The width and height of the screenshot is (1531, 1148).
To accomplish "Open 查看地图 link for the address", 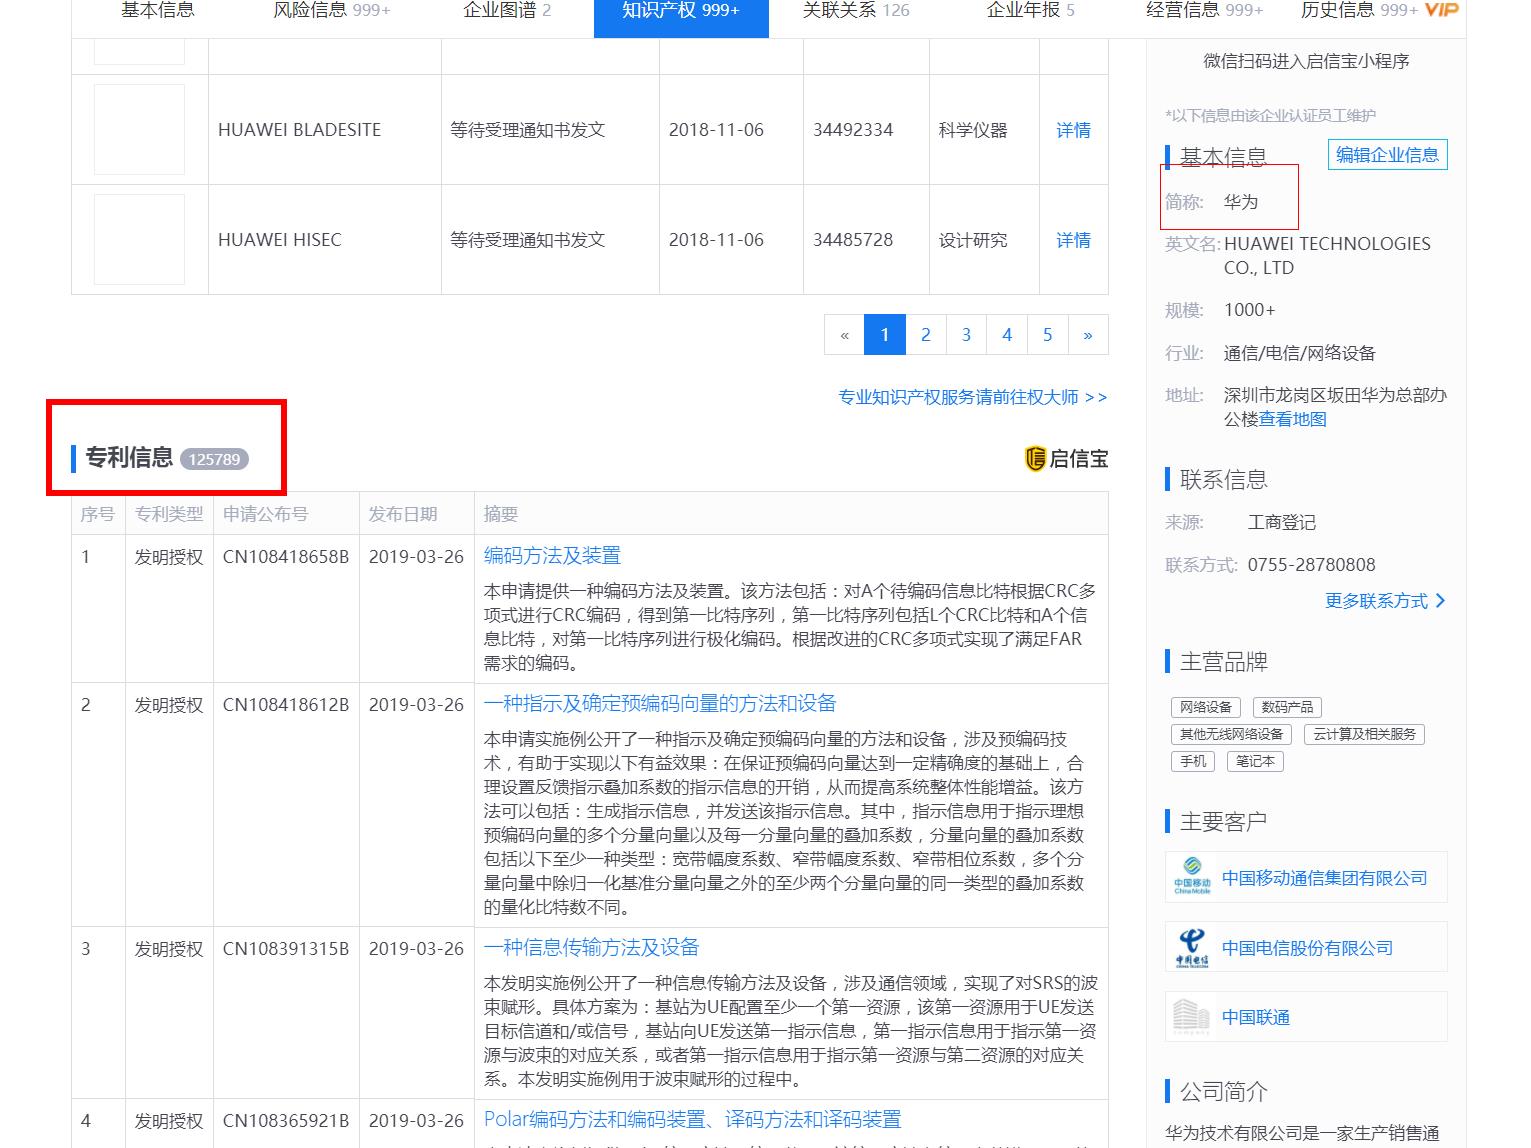I will pyautogui.click(x=1293, y=419).
